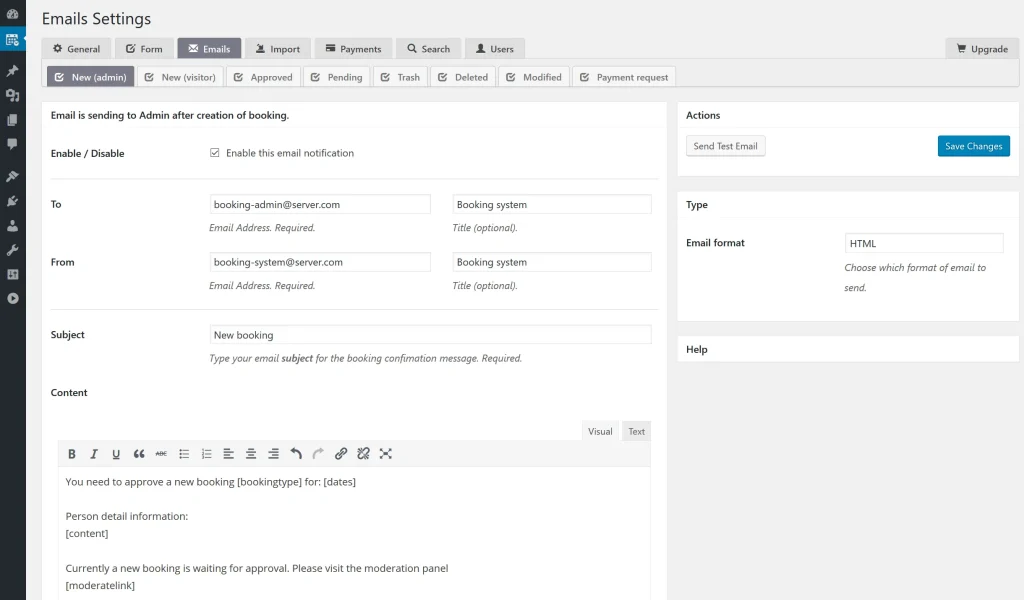
Task: Open the Email format dropdown
Action: point(923,242)
